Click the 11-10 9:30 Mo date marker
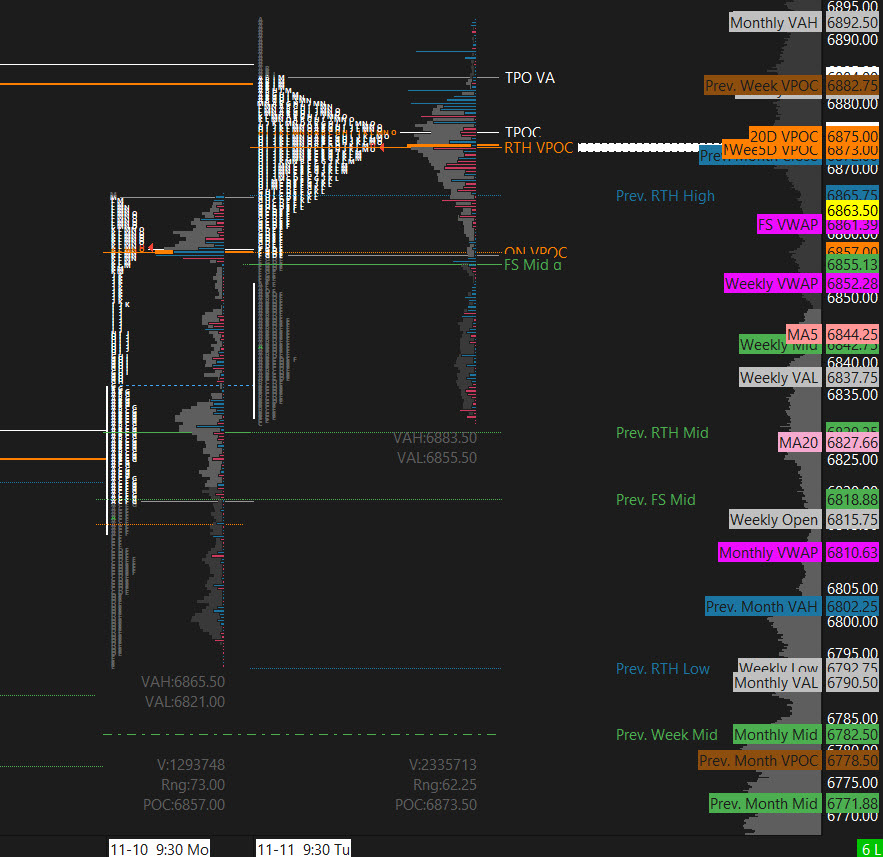This screenshot has width=883, height=857. tap(160, 849)
